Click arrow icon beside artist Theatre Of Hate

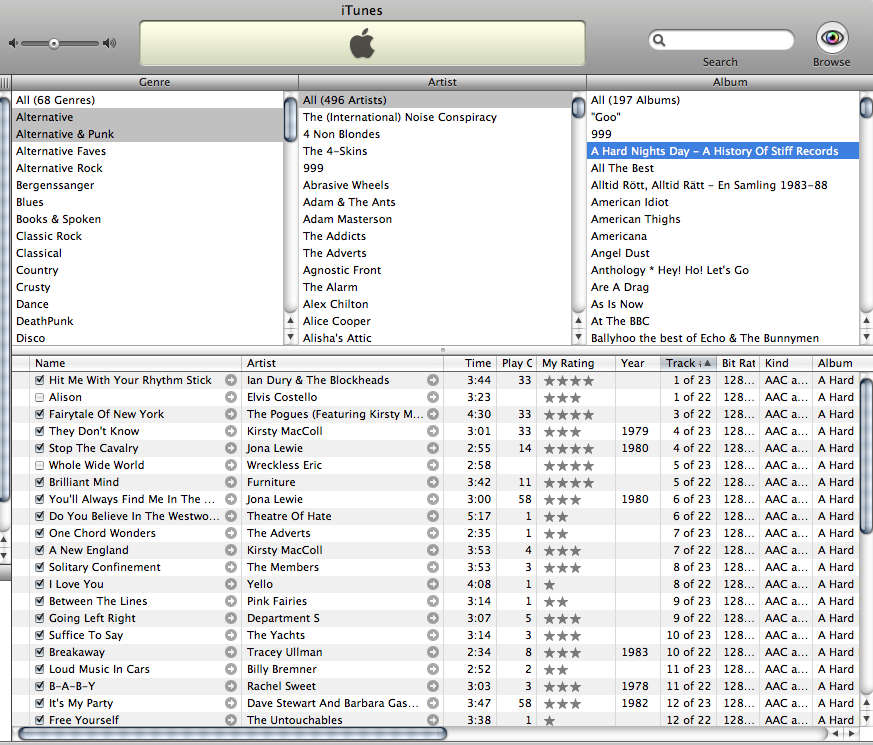coord(433,516)
